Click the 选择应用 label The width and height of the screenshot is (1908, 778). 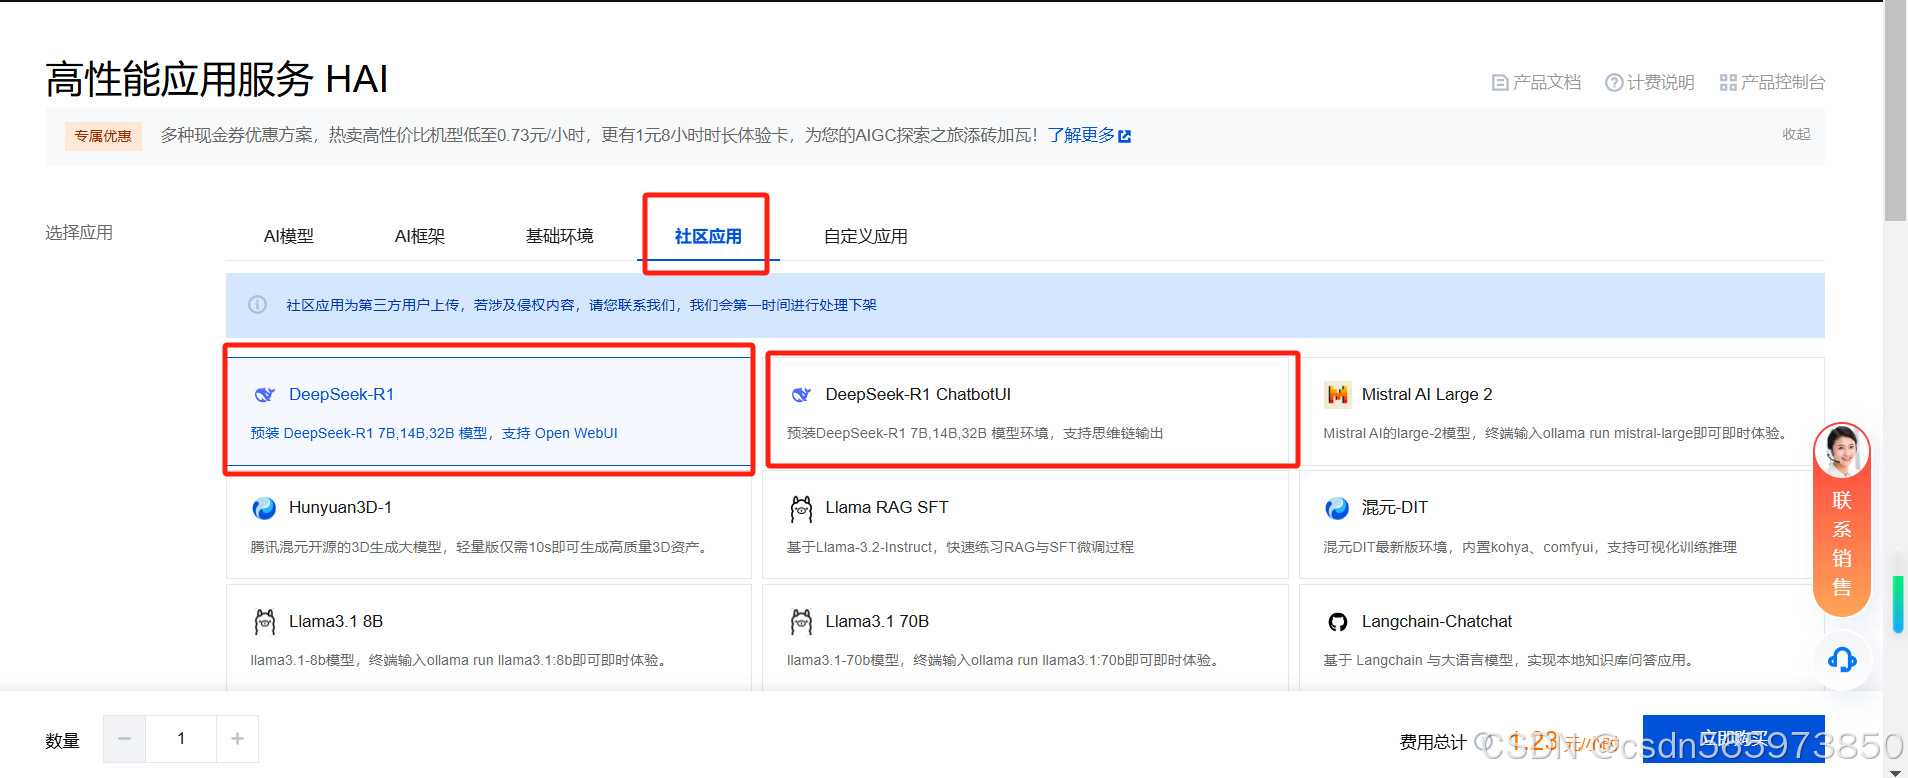tap(79, 233)
